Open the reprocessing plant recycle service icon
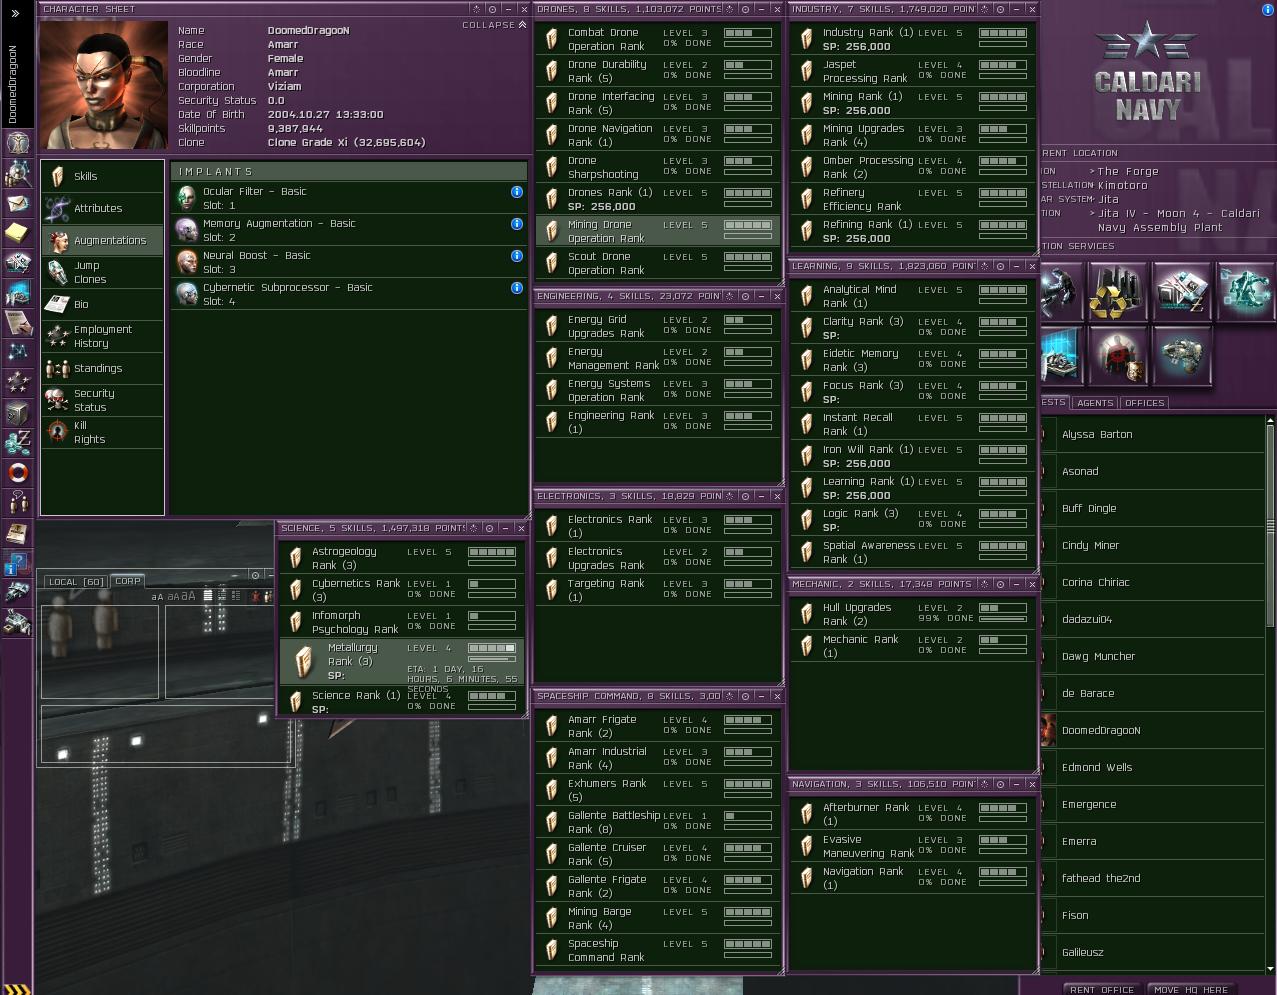The width and height of the screenshot is (1277, 995). pos(1117,292)
